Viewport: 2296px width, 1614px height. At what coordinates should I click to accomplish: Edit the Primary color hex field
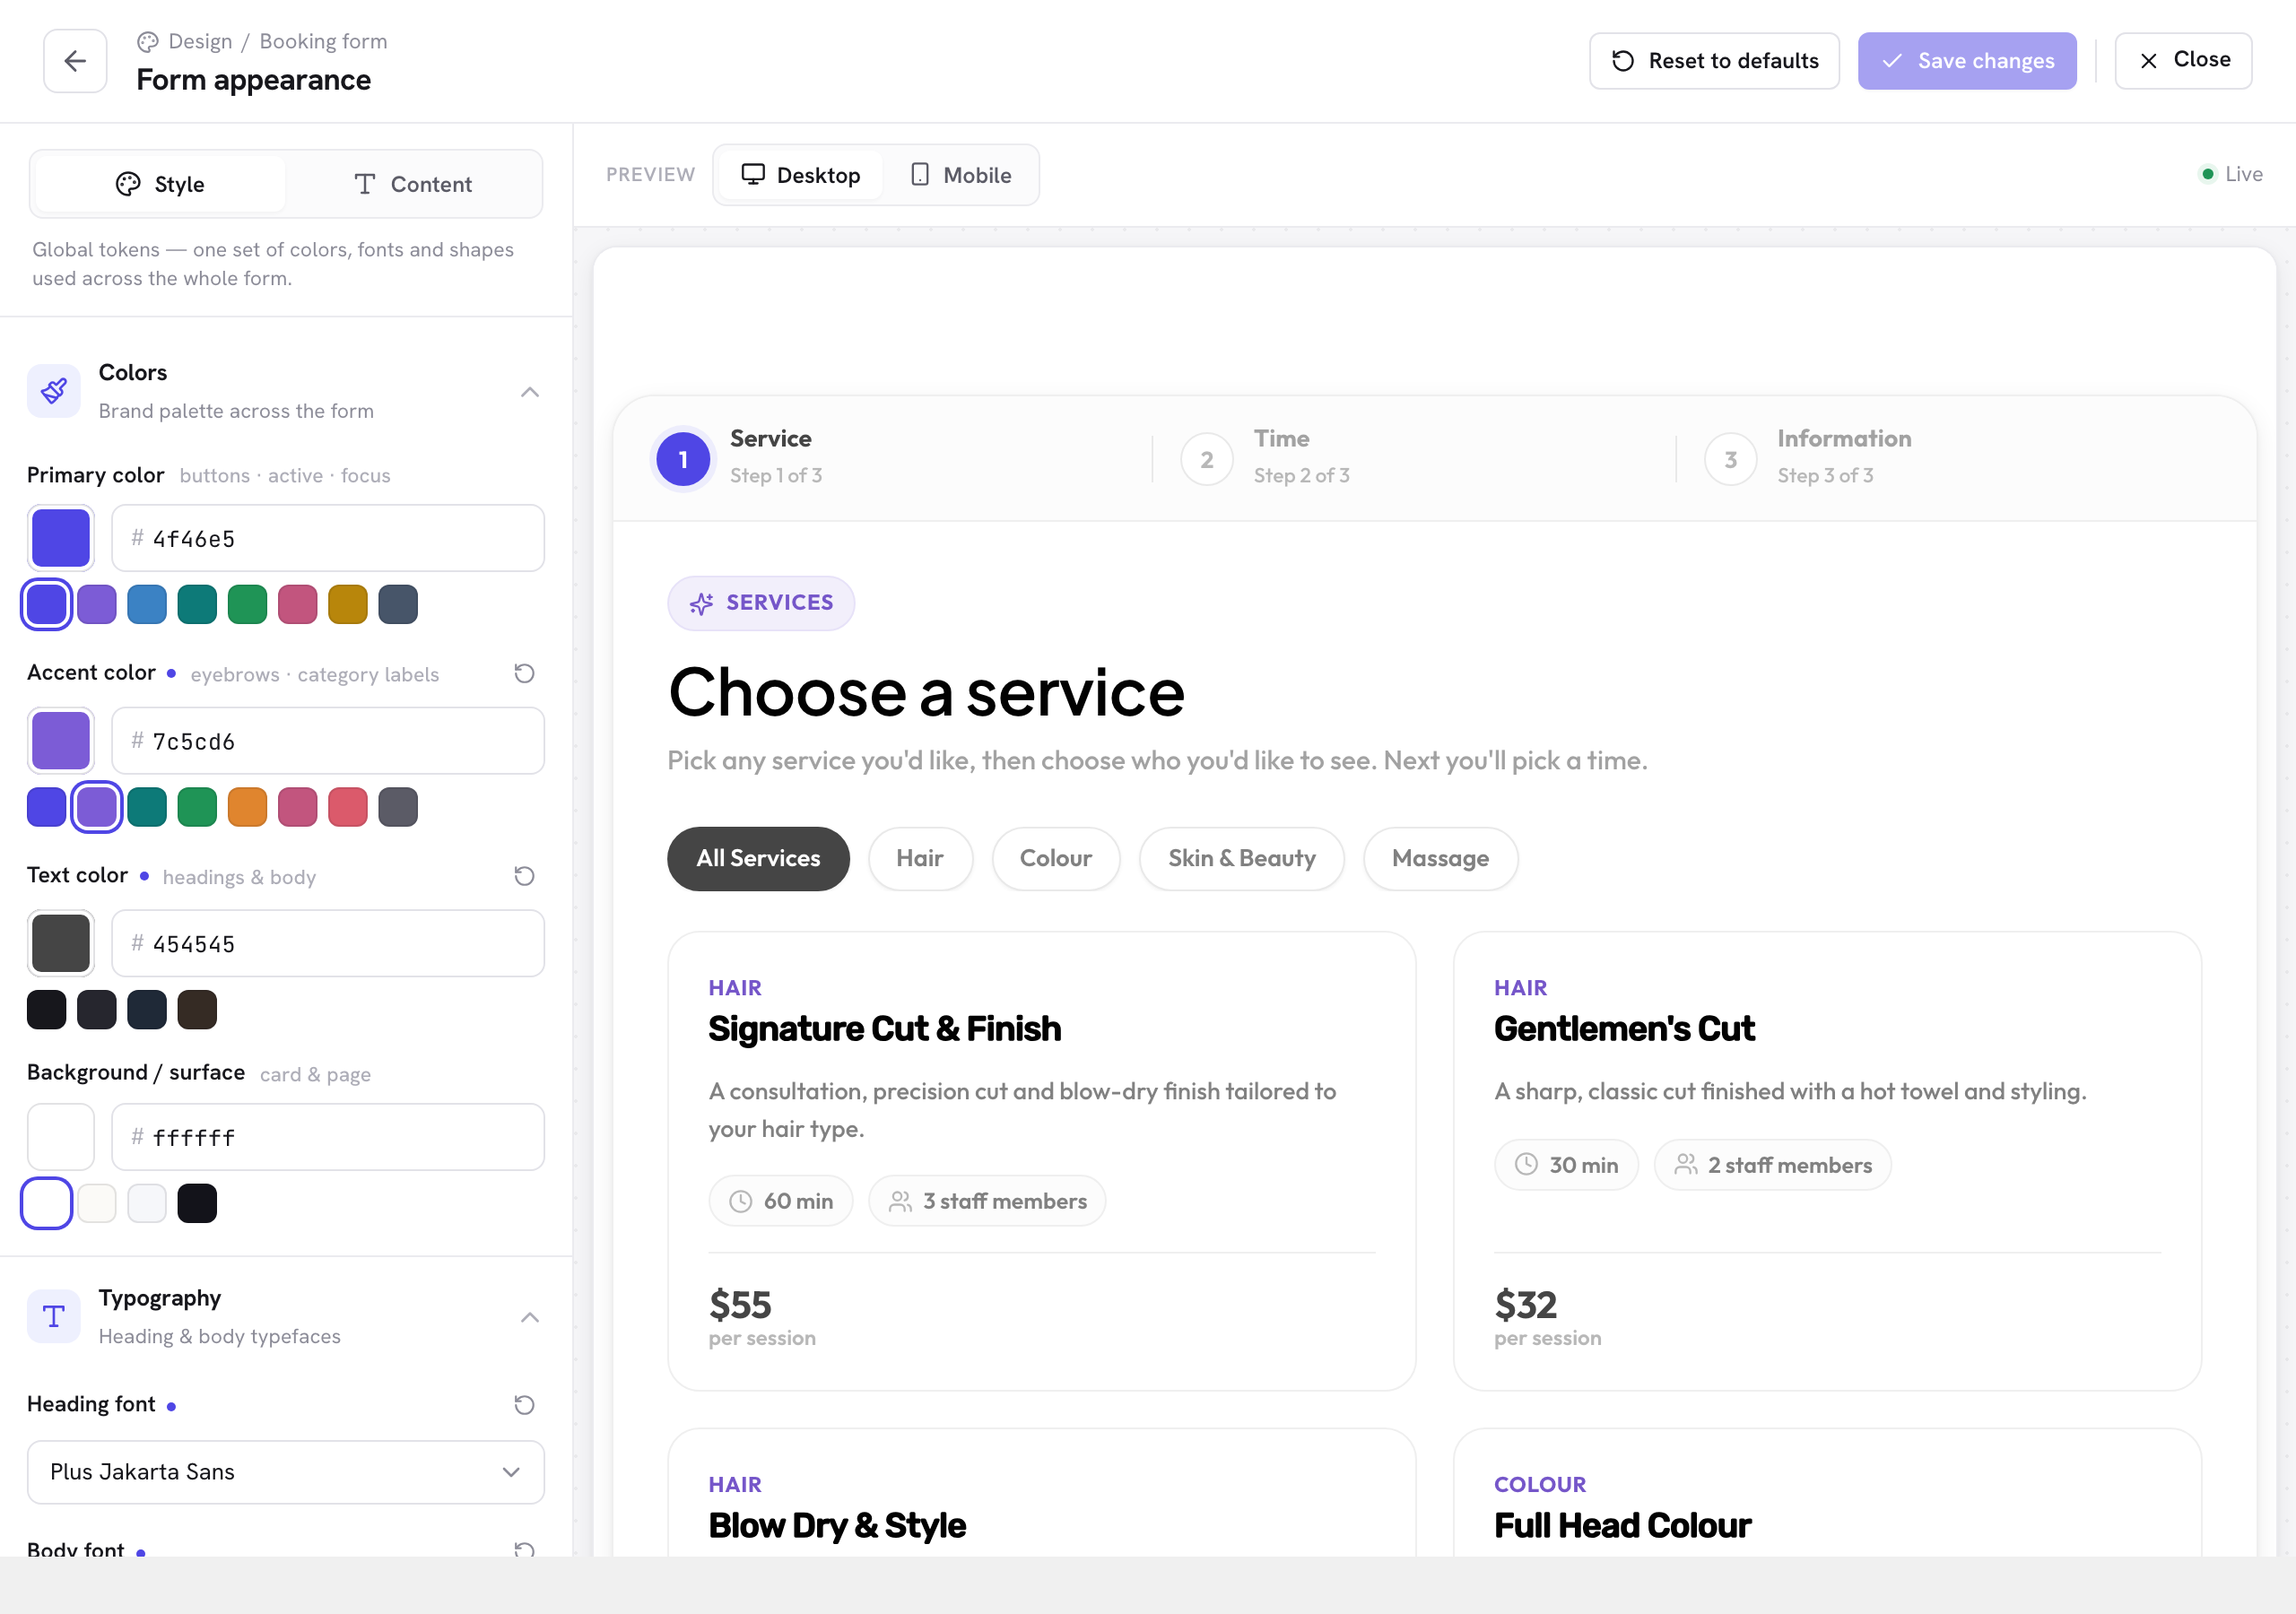coord(328,538)
